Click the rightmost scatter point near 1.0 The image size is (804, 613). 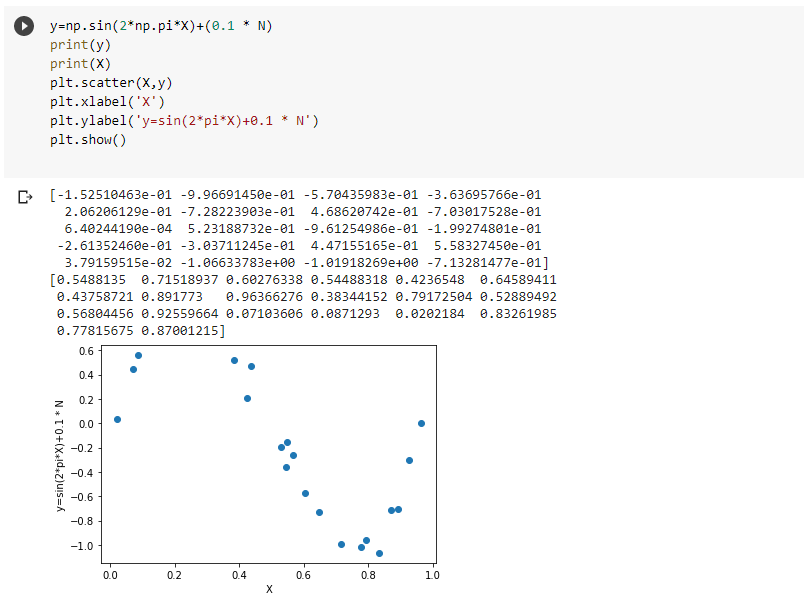pyautogui.click(x=421, y=423)
